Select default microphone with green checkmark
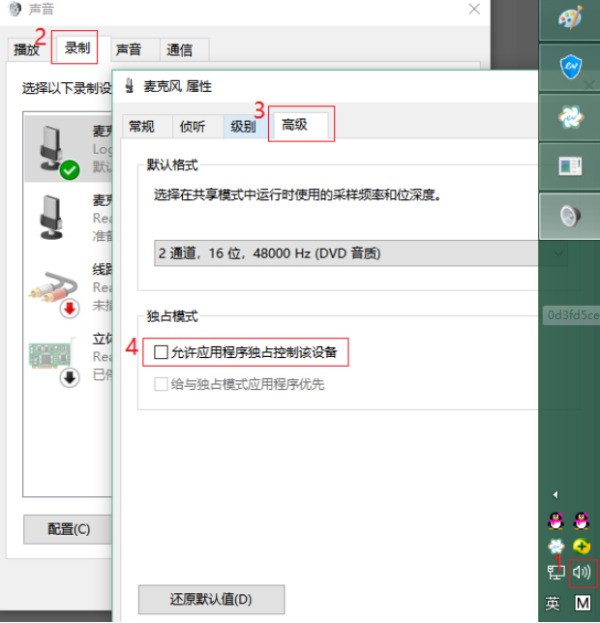This screenshot has width=600, height=623. pyautogui.click(x=68, y=147)
